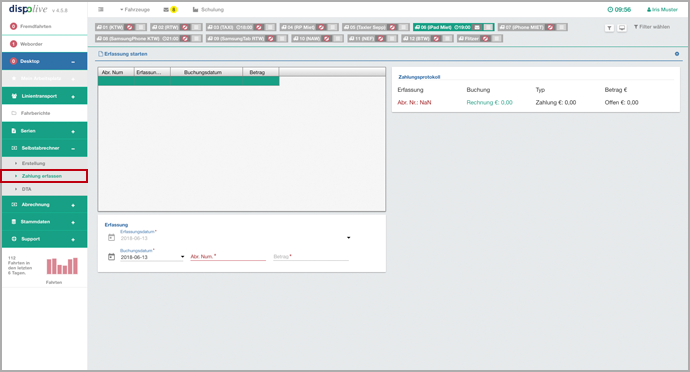Click red status icon on 07 (iPhone MIET)
This screenshot has height=372, width=690.
[550, 27]
